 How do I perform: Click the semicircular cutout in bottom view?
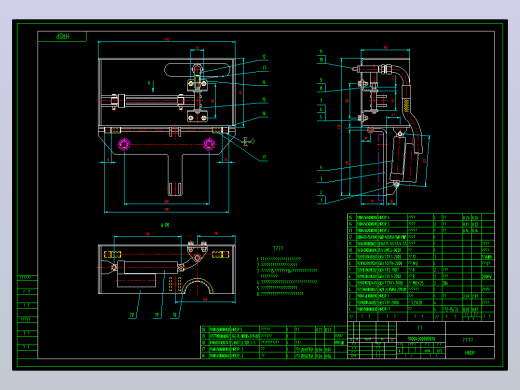coord(197,287)
